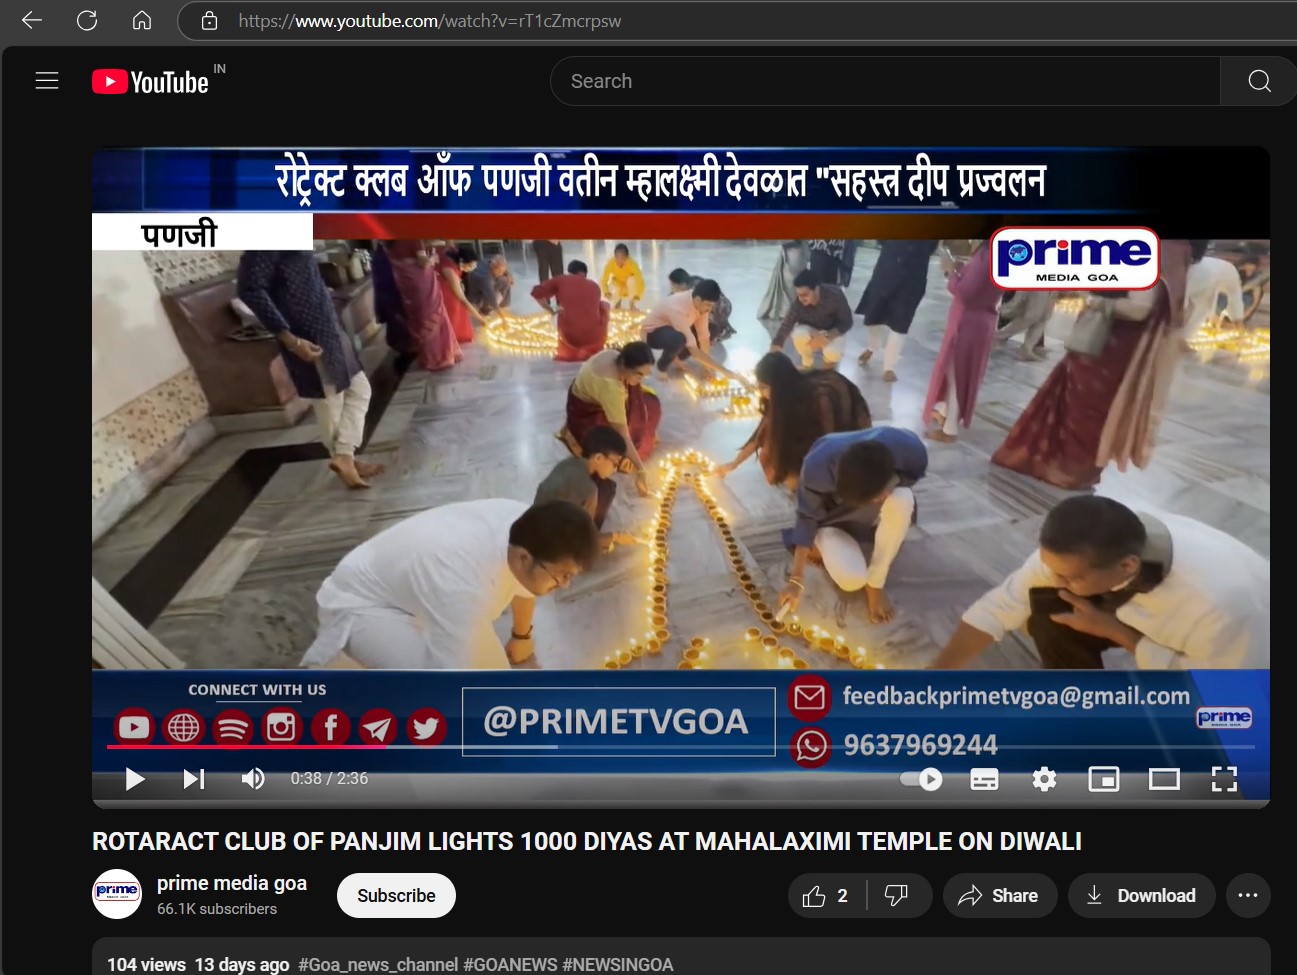Click the magnifier search button

pyautogui.click(x=1259, y=81)
